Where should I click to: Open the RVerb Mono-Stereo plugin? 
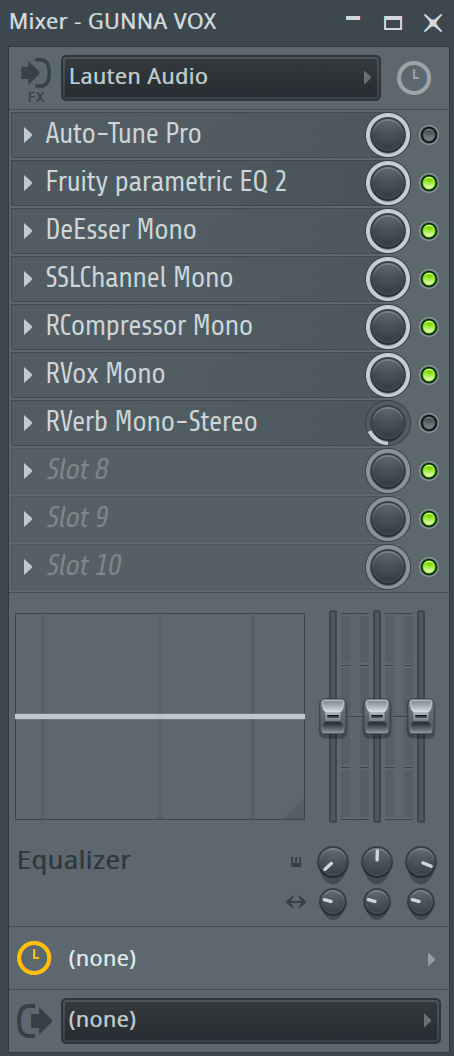[x=152, y=423]
